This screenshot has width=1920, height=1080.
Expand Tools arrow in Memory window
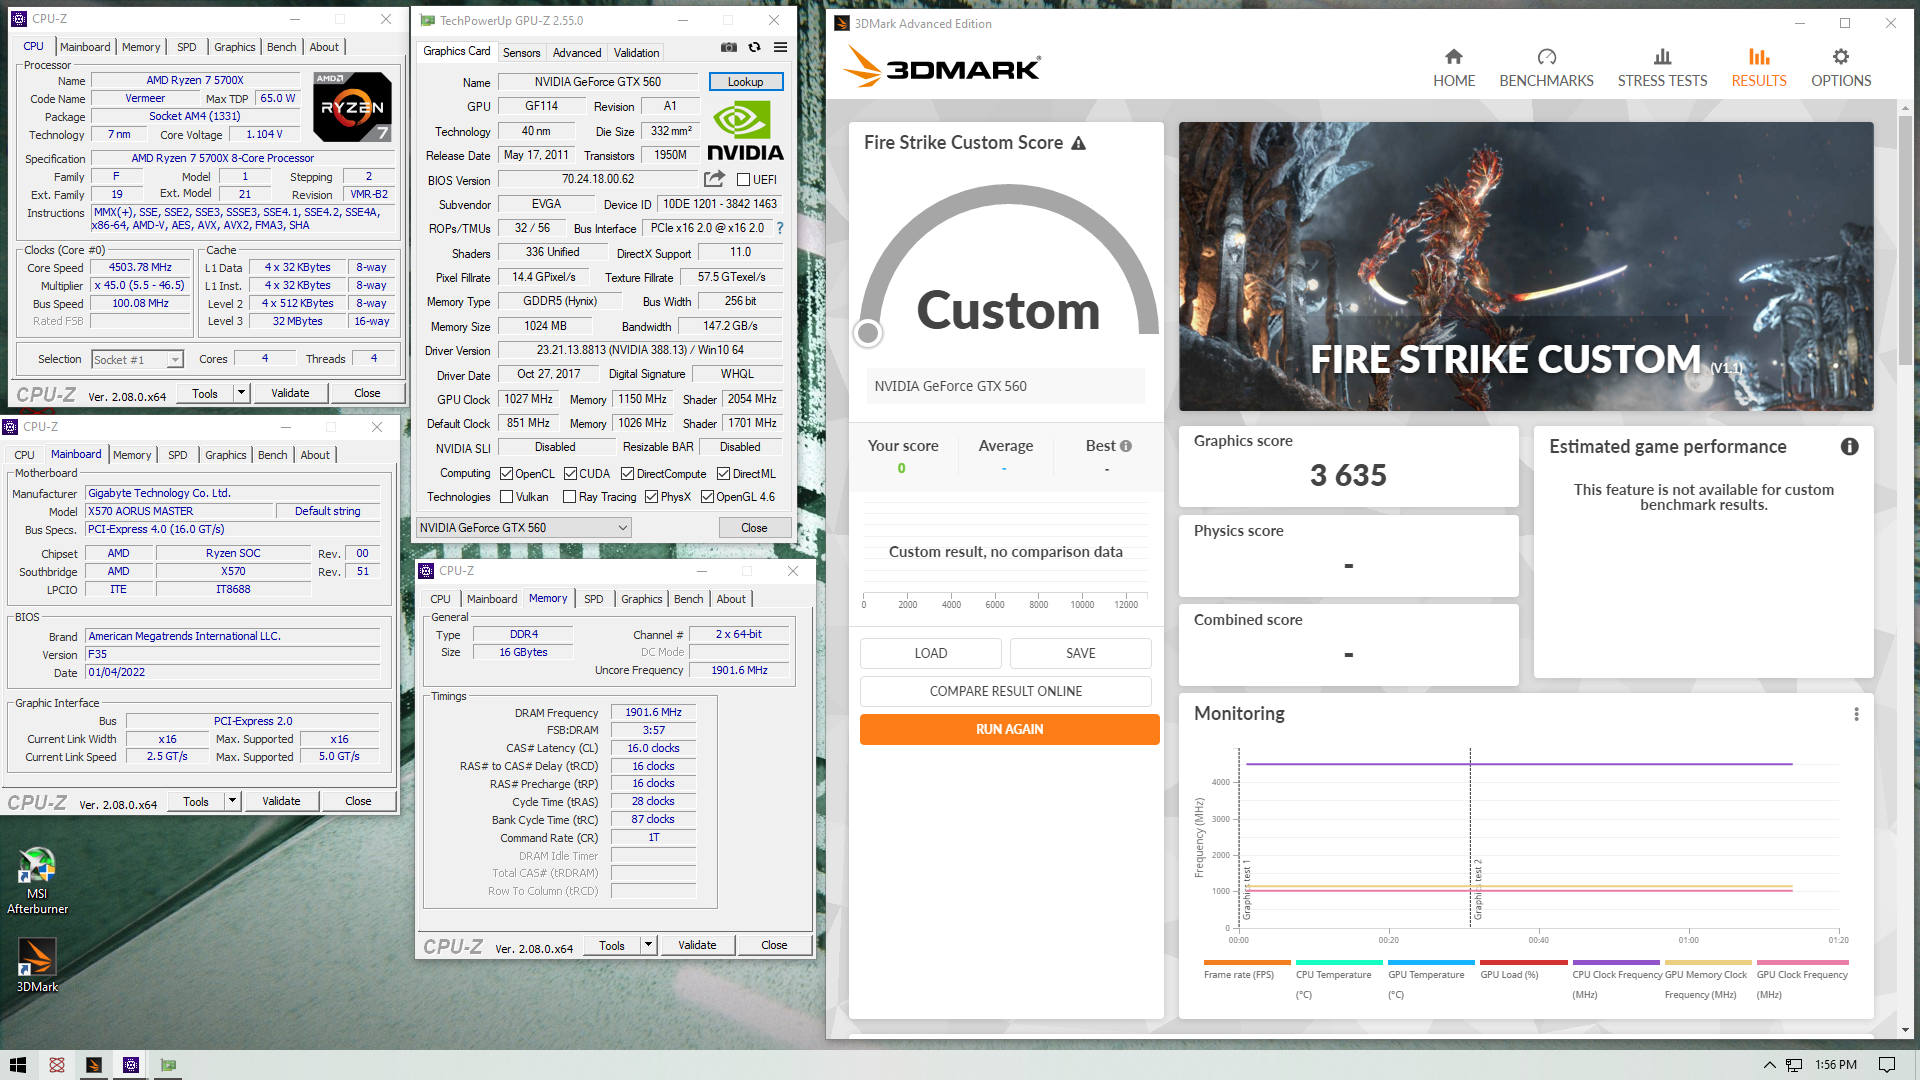point(648,945)
